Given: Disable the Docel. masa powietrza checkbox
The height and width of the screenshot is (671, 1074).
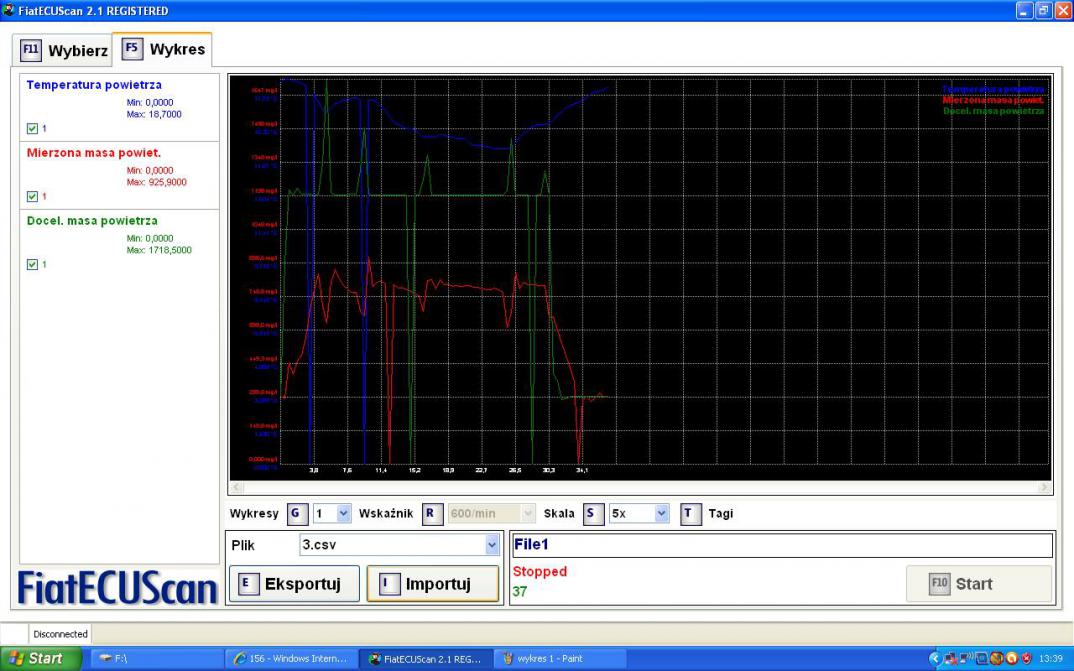Looking at the screenshot, I should pos(32,264).
